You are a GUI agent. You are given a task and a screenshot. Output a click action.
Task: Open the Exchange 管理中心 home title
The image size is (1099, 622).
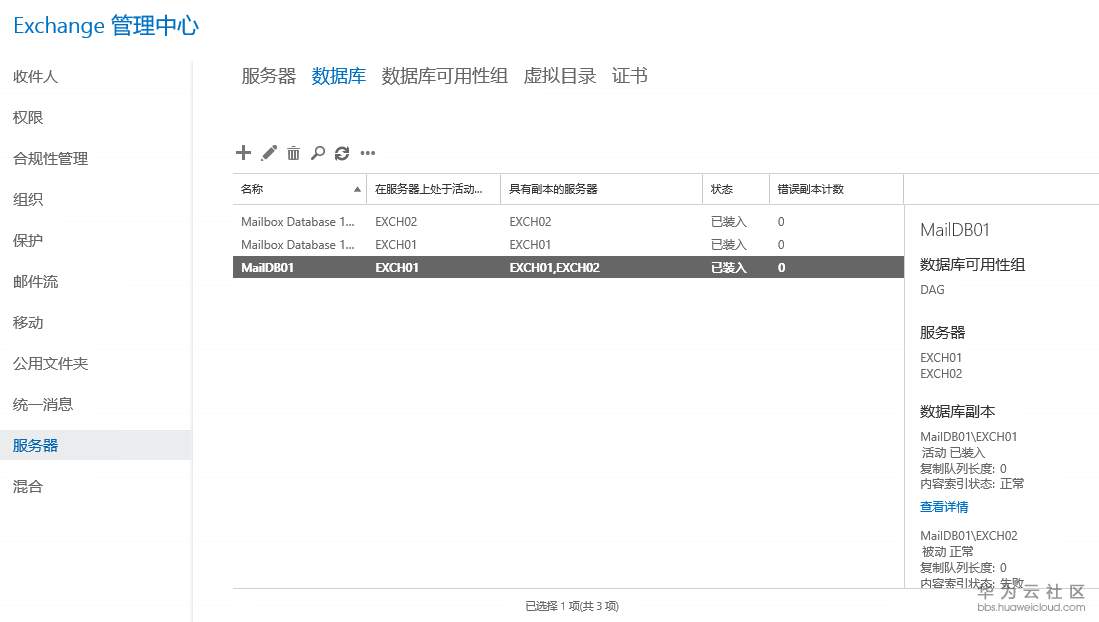(104, 26)
